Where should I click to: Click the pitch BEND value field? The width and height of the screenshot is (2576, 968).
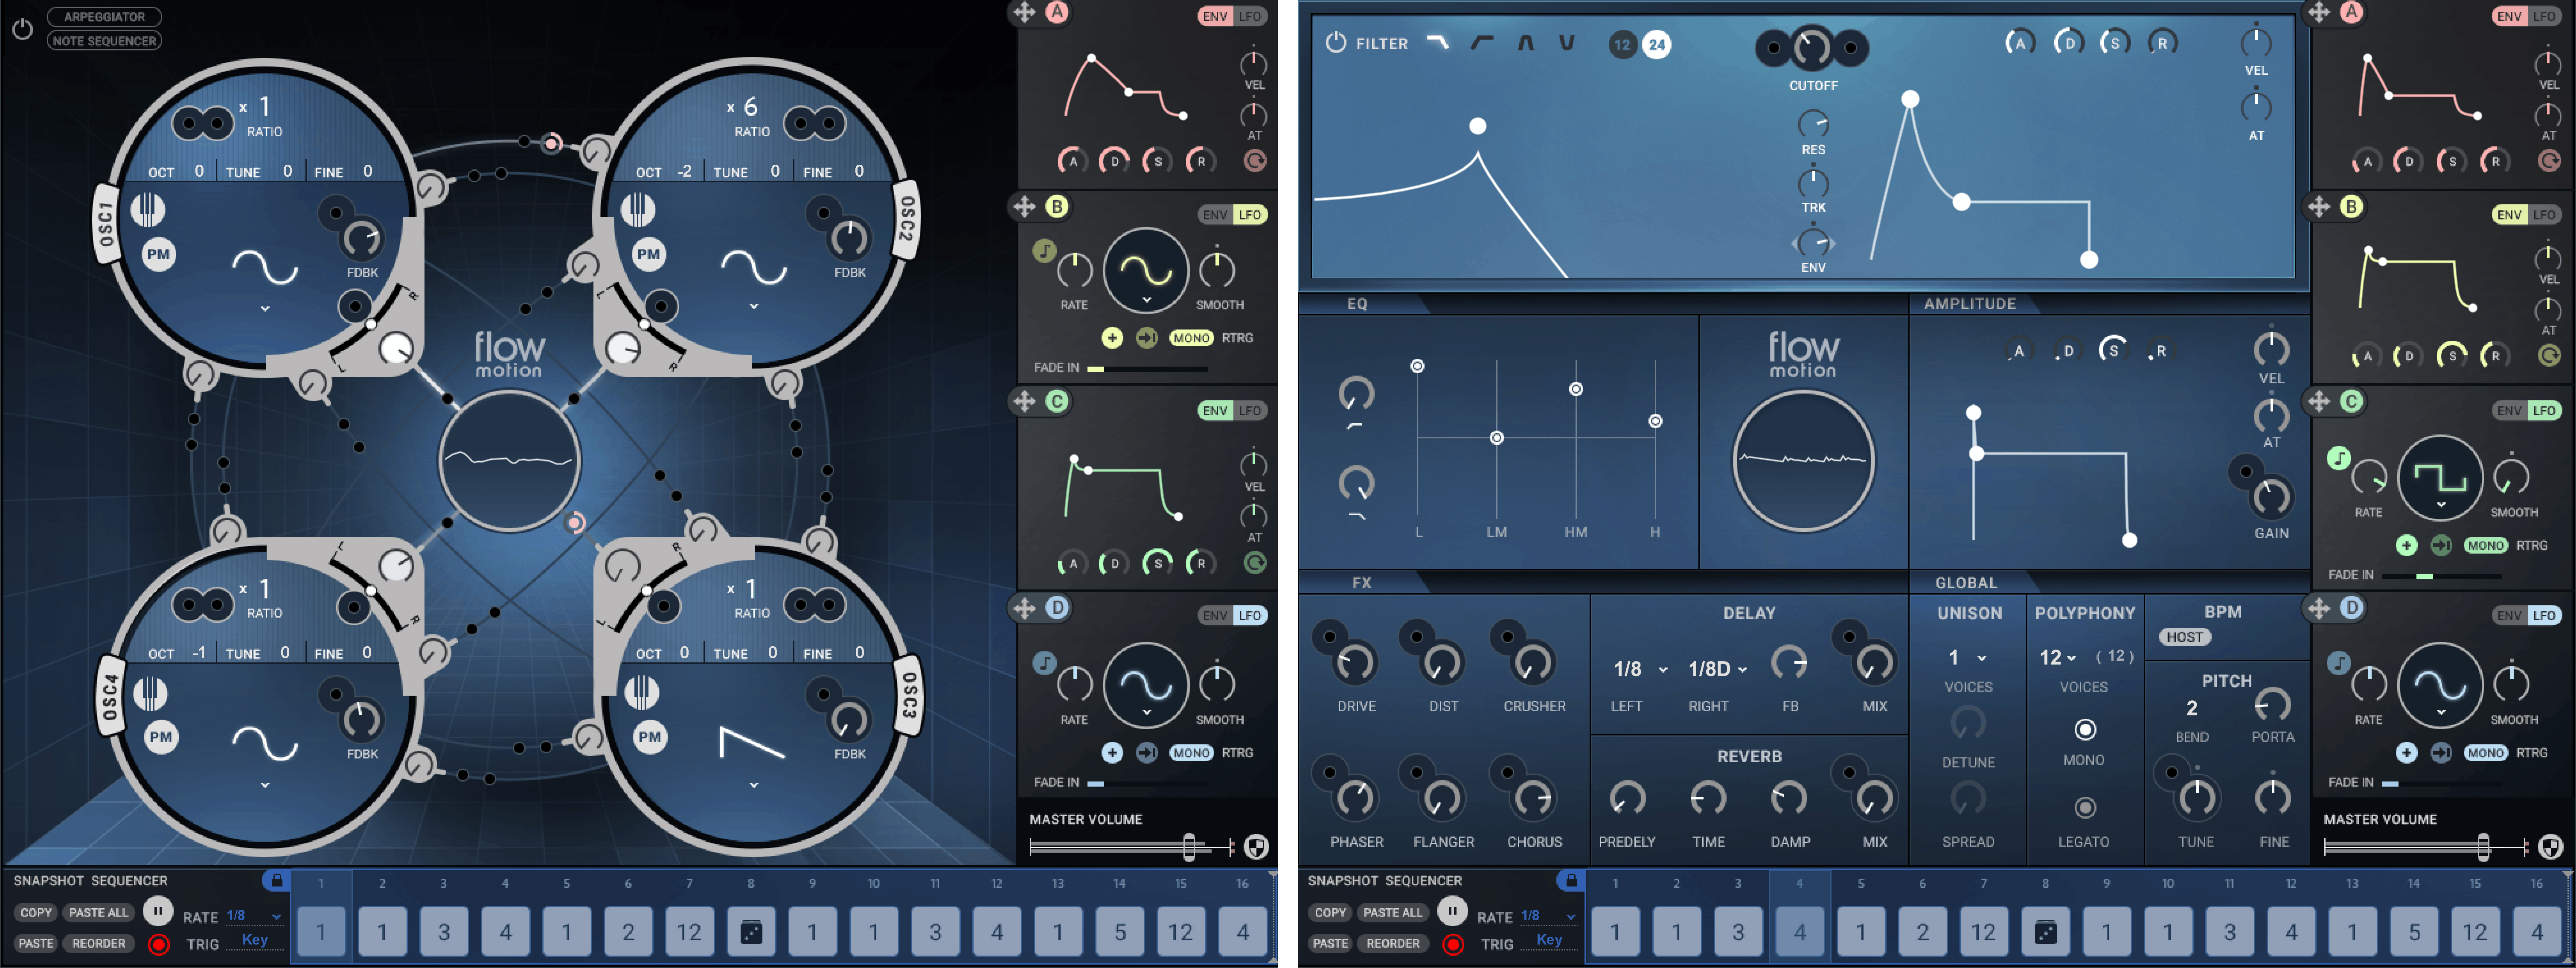2191,708
